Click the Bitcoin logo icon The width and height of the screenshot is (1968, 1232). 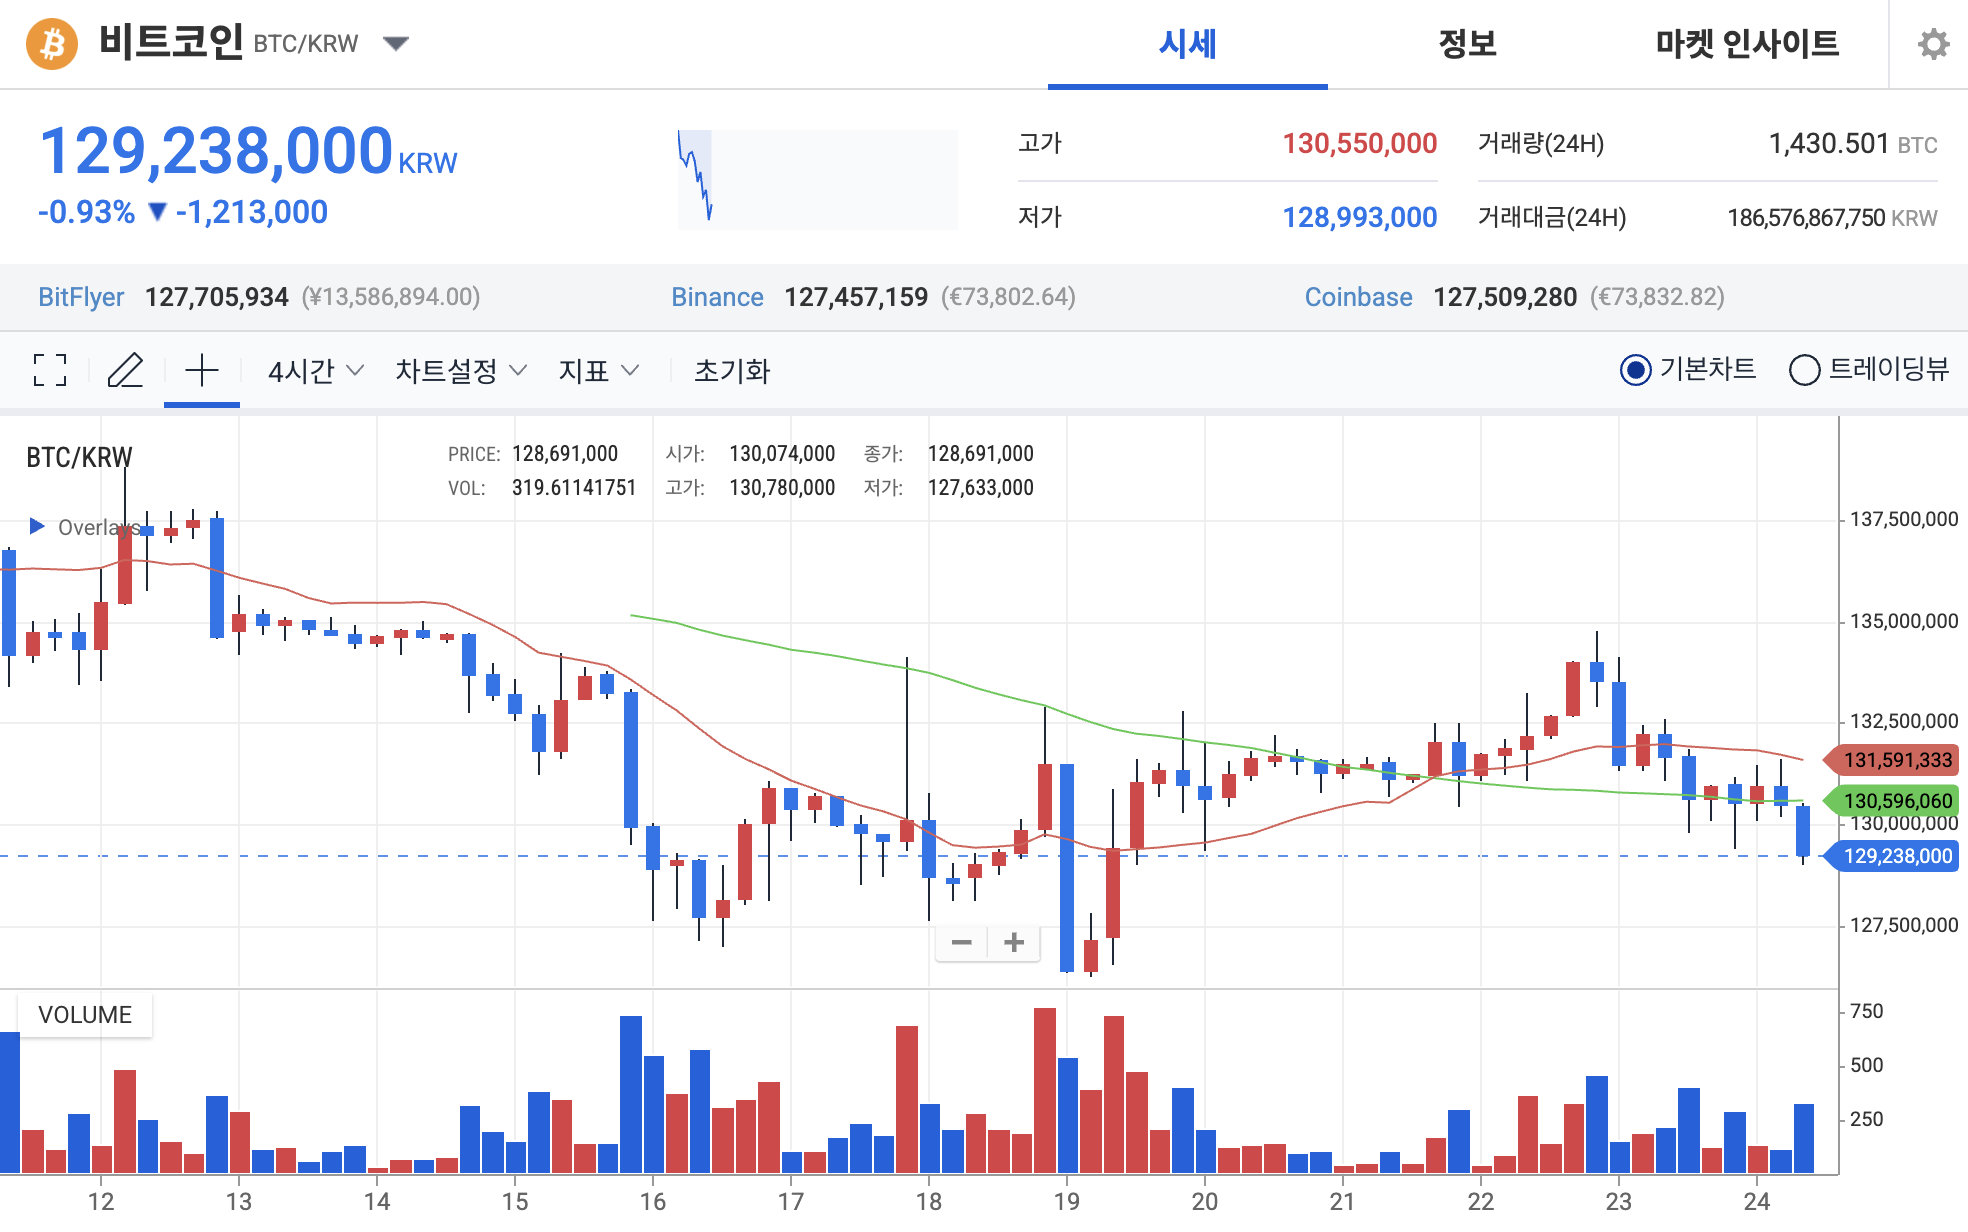[x=52, y=42]
